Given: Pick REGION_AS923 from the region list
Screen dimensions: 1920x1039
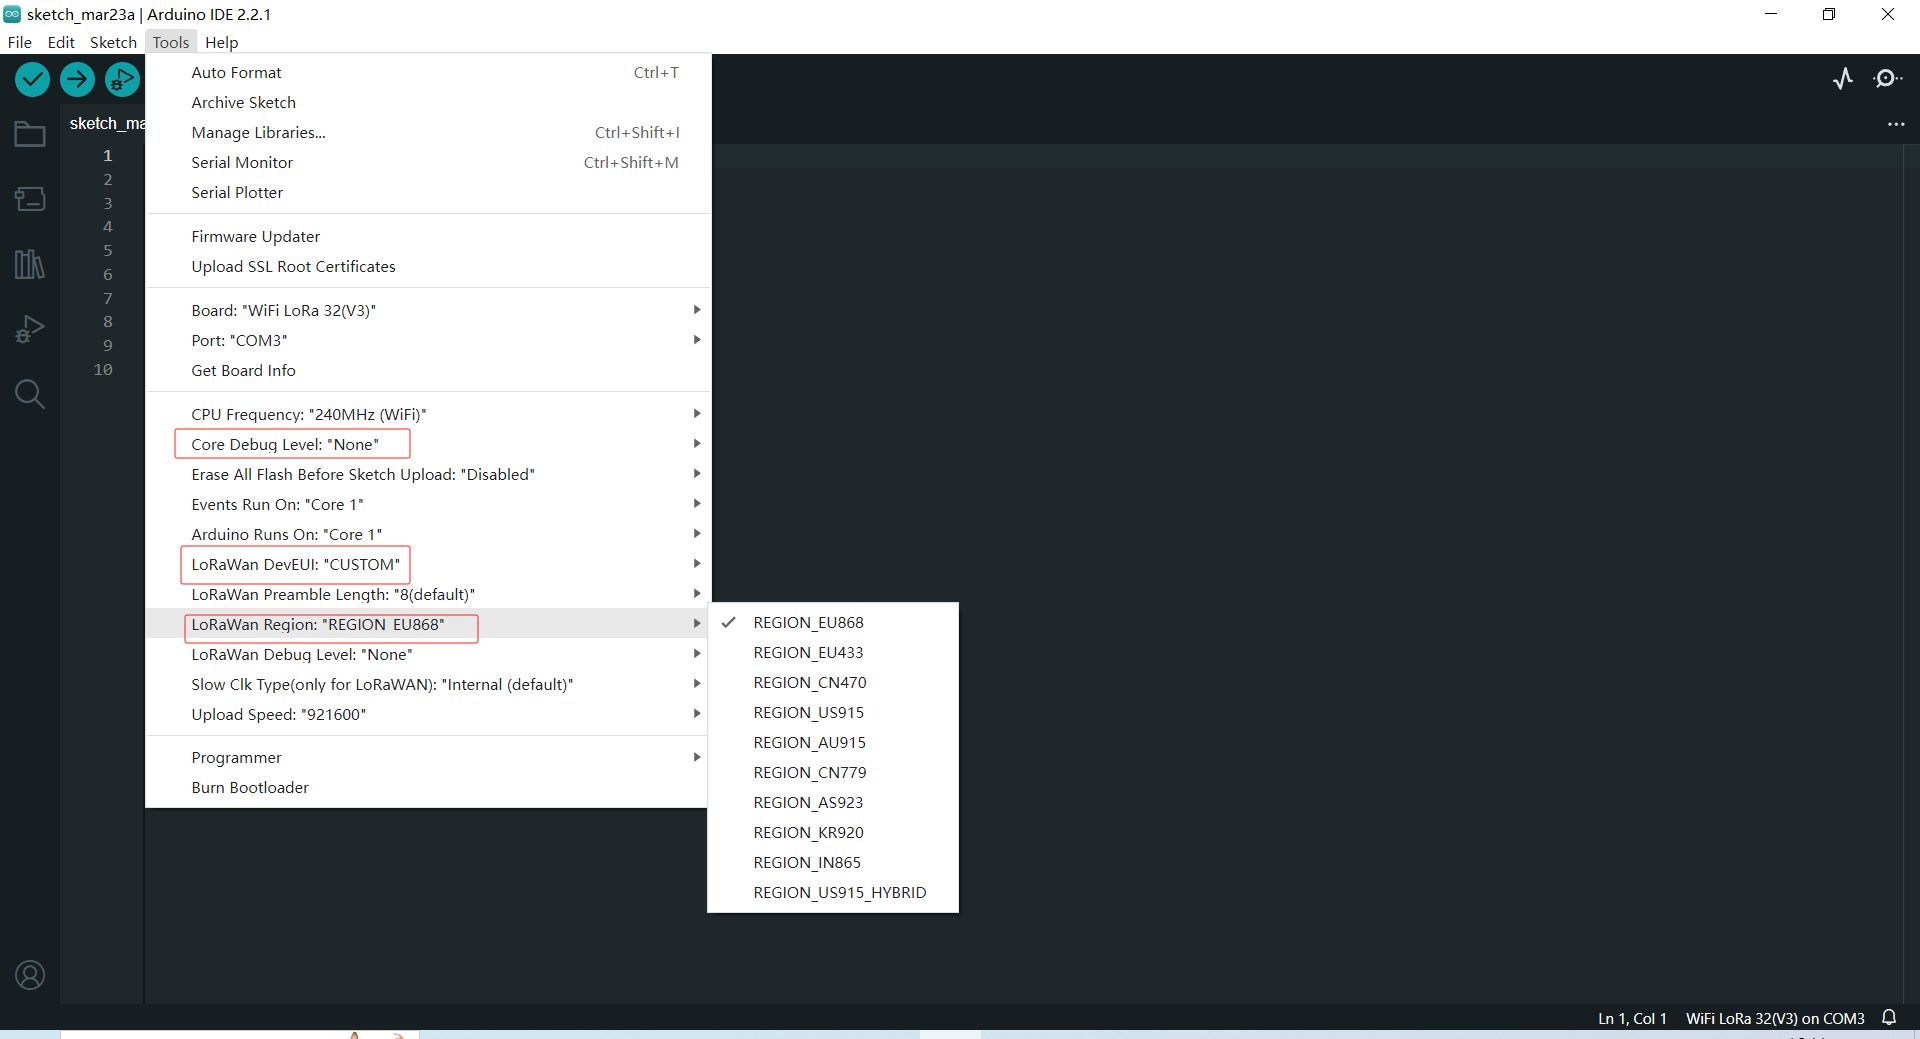Looking at the screenshot, I should click(x=808, y=803).
